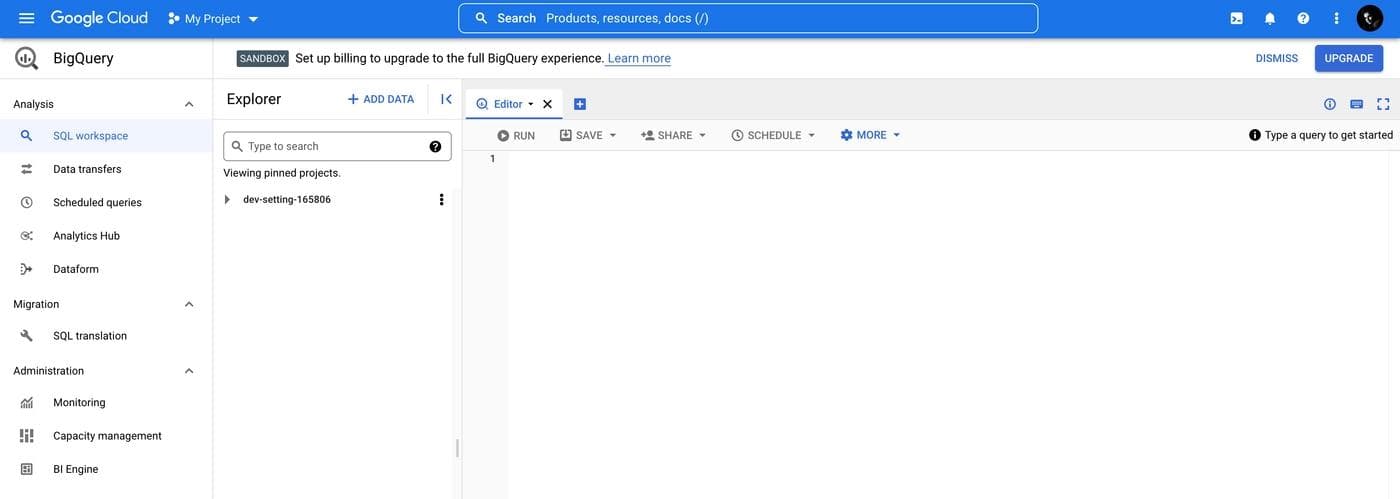This screenshot has height=499, width=1400.
Task: Toggle full screen editor mode
Action: pyautogui.click(x=1383, y=104)
